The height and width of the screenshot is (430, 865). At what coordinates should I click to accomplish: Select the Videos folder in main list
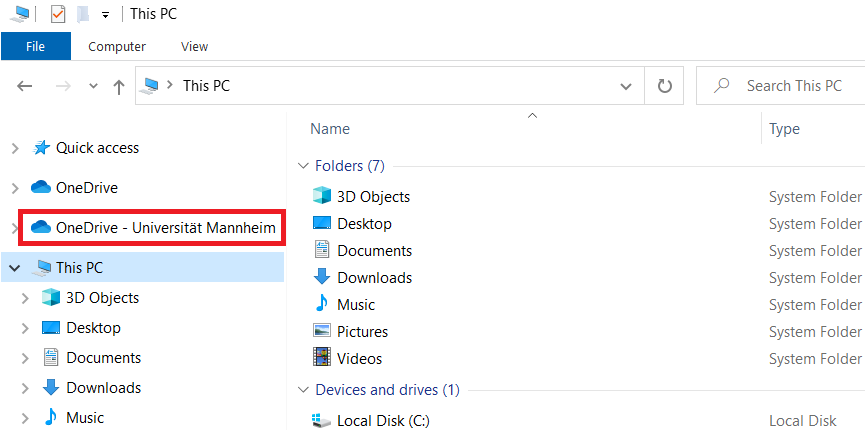point(360,358)
